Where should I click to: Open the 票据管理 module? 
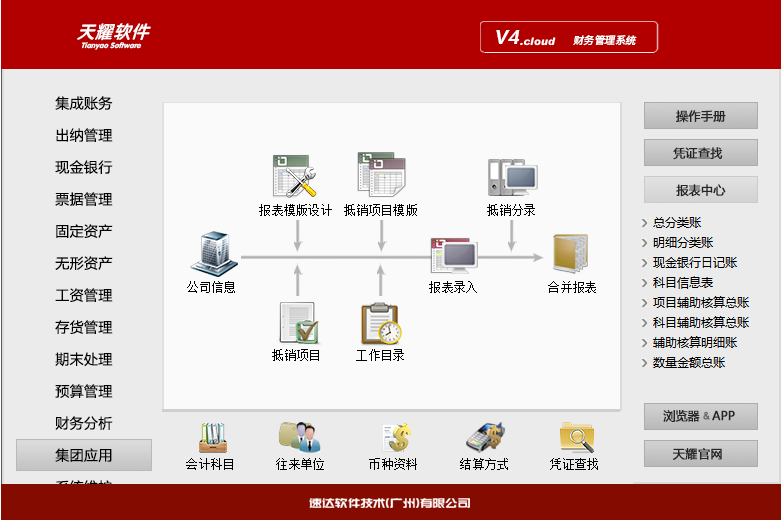tap(83, 199)
